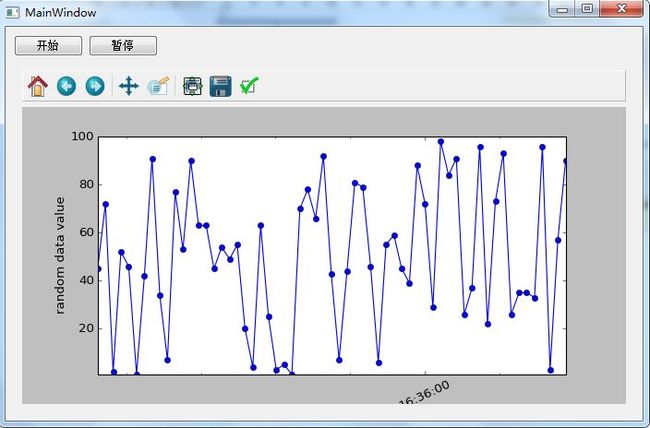Click the 暂停 button
This screenshot has height=428, width=650.
[x=123, y=46]
